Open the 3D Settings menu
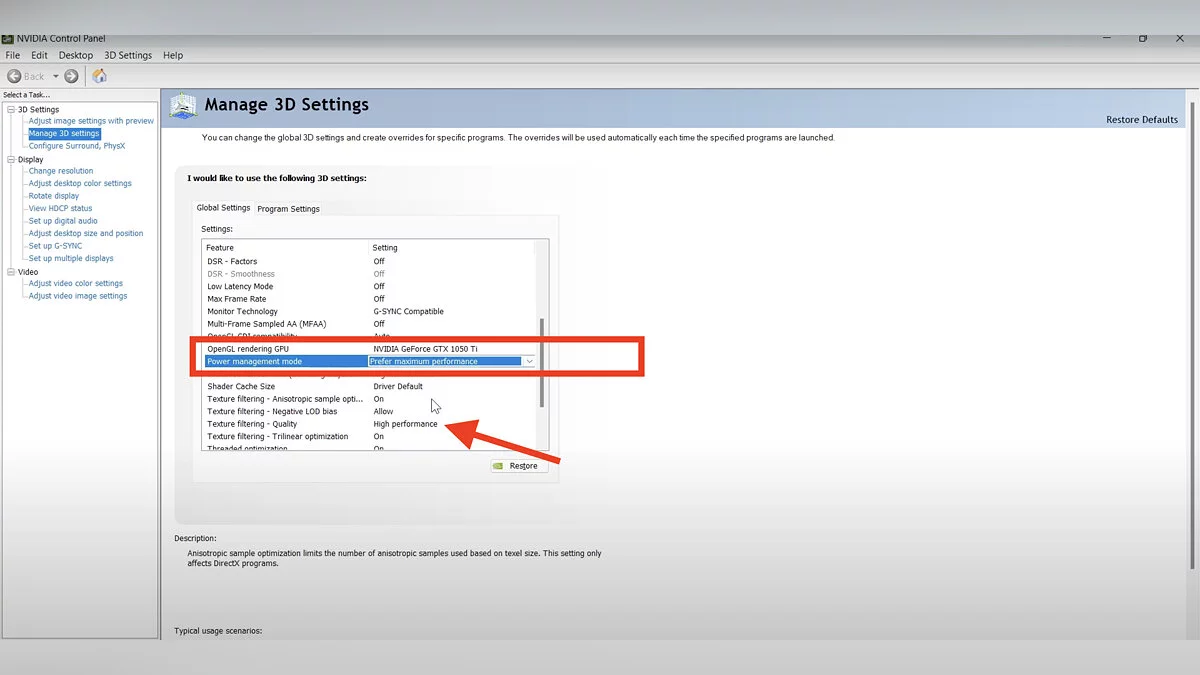This screenshot has height=675, width=1200. [x=128, y=55]
